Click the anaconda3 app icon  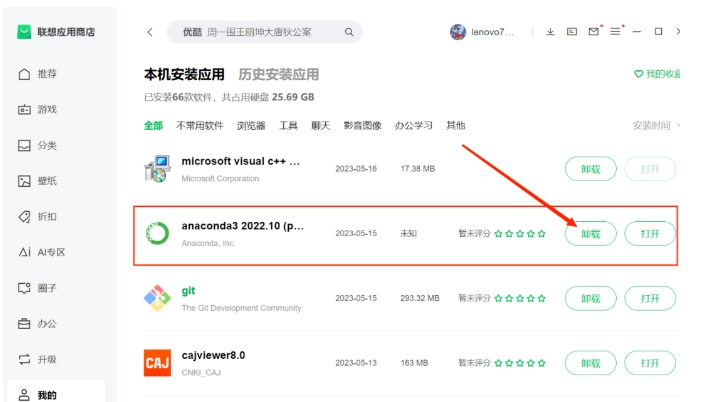[x=157, y=234]
